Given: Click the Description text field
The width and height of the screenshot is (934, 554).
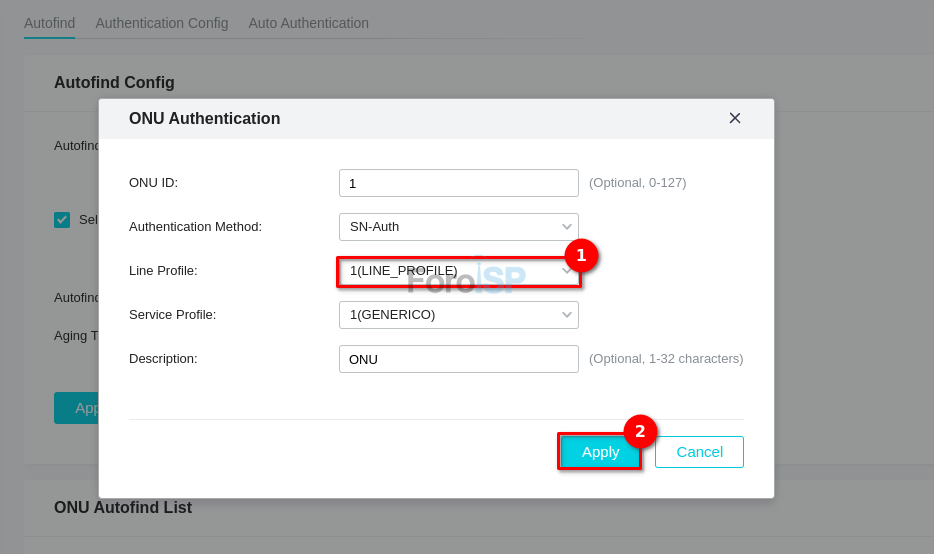Looking at the screenshot, I should [x=458, y=359].
